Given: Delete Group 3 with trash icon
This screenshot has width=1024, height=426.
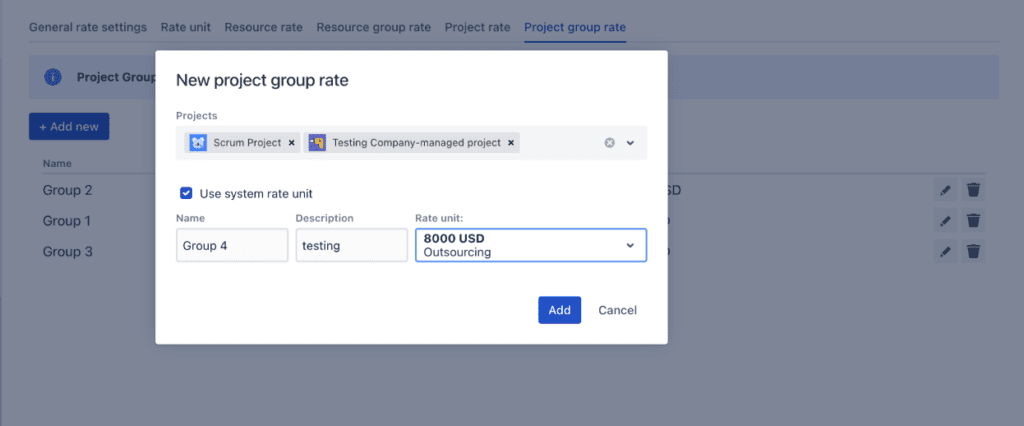Looking at the screenshot, I should click(974, 252).
